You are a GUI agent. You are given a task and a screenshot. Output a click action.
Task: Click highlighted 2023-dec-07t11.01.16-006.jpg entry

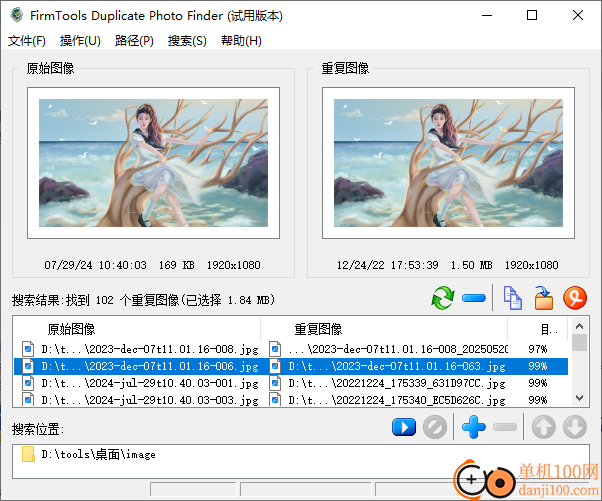(150, 366)
